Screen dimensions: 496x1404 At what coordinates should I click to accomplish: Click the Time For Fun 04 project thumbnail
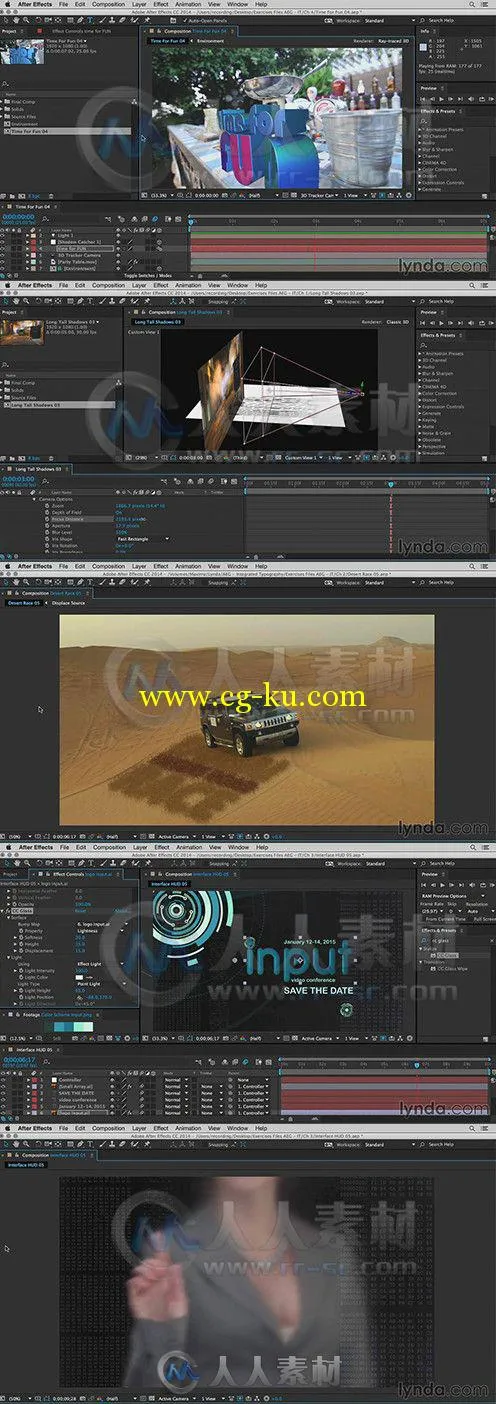click(20, 52)
